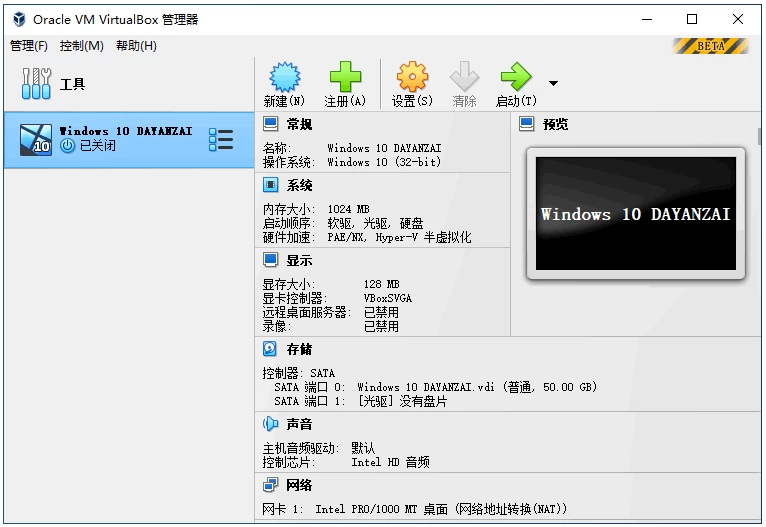Open the Help 帮助(H) menu
This screenshot has height=527, width=766.
tap(136, 46)
